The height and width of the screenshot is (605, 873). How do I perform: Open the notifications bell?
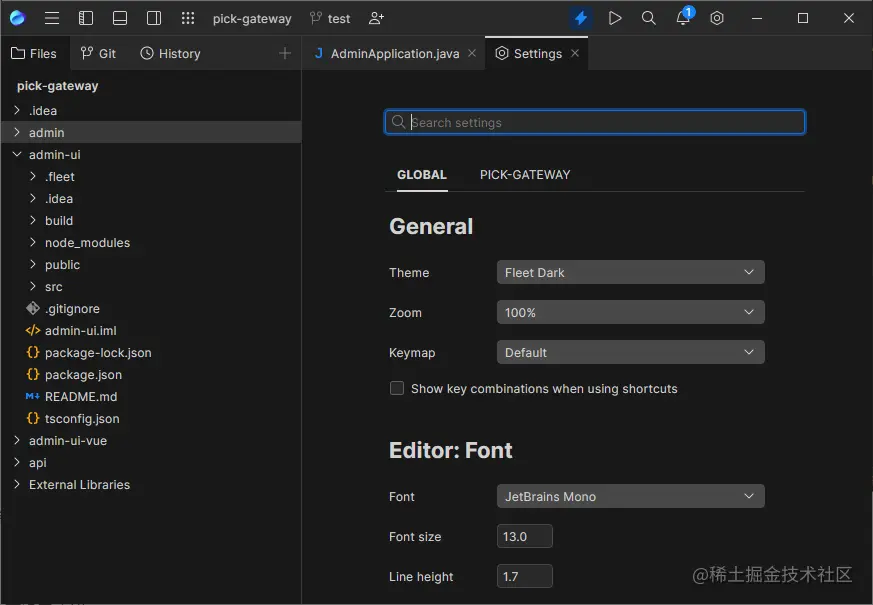[684, 17]
